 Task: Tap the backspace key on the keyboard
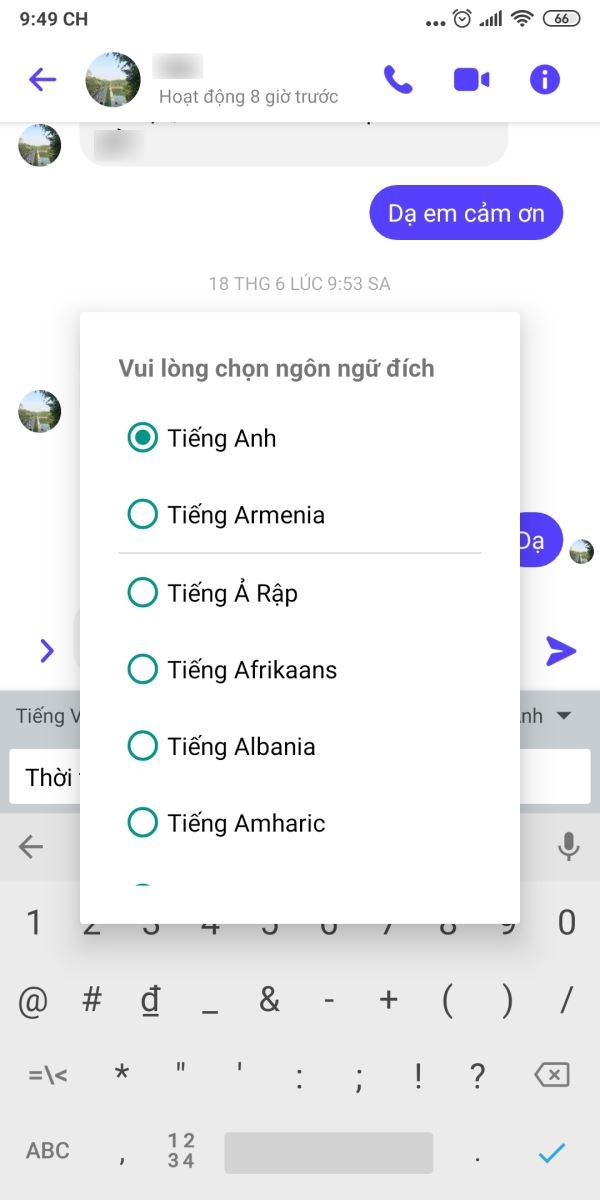click(x=553, y=1073)
